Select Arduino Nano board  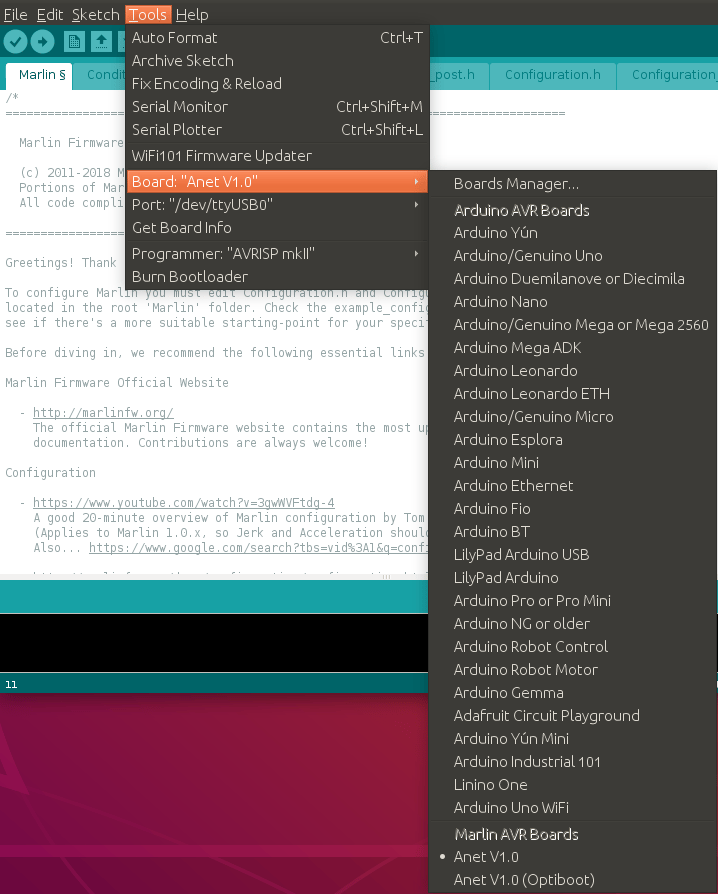click(573, 302)
